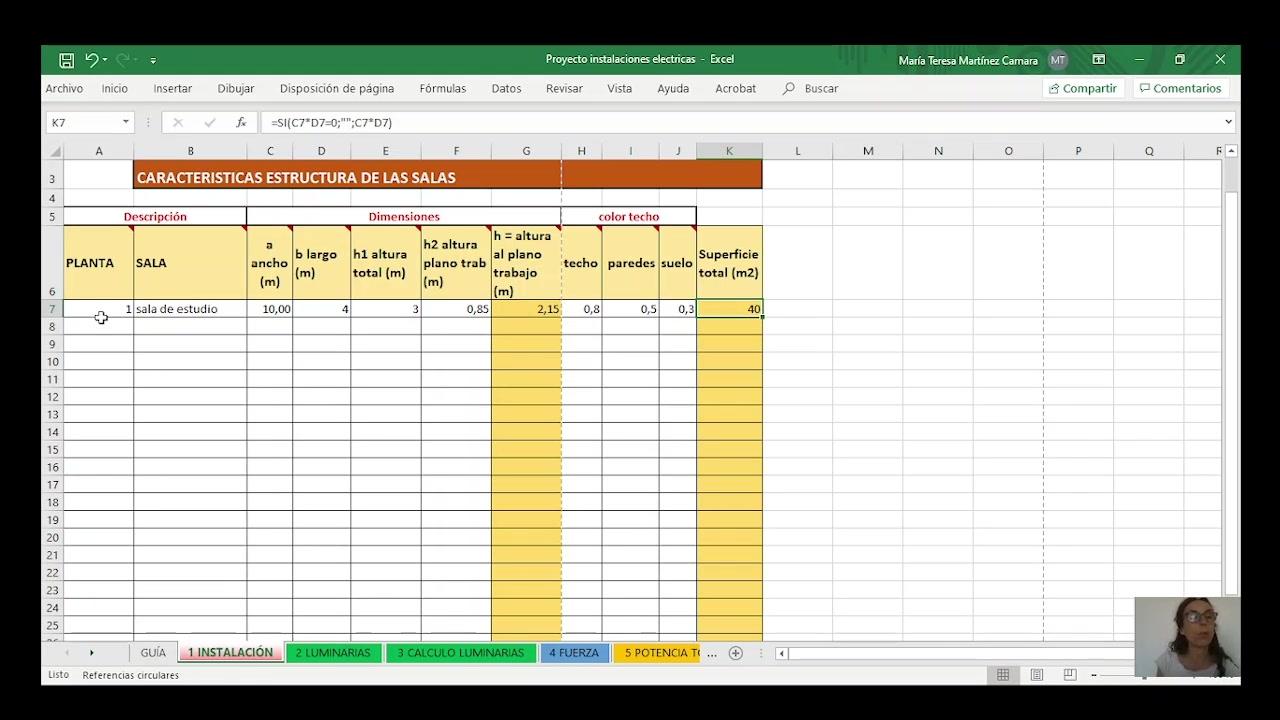The width and height of the screenshot is (1280, 720).
Task: Open the Ayuda tab
Action: tap(673, 88)
